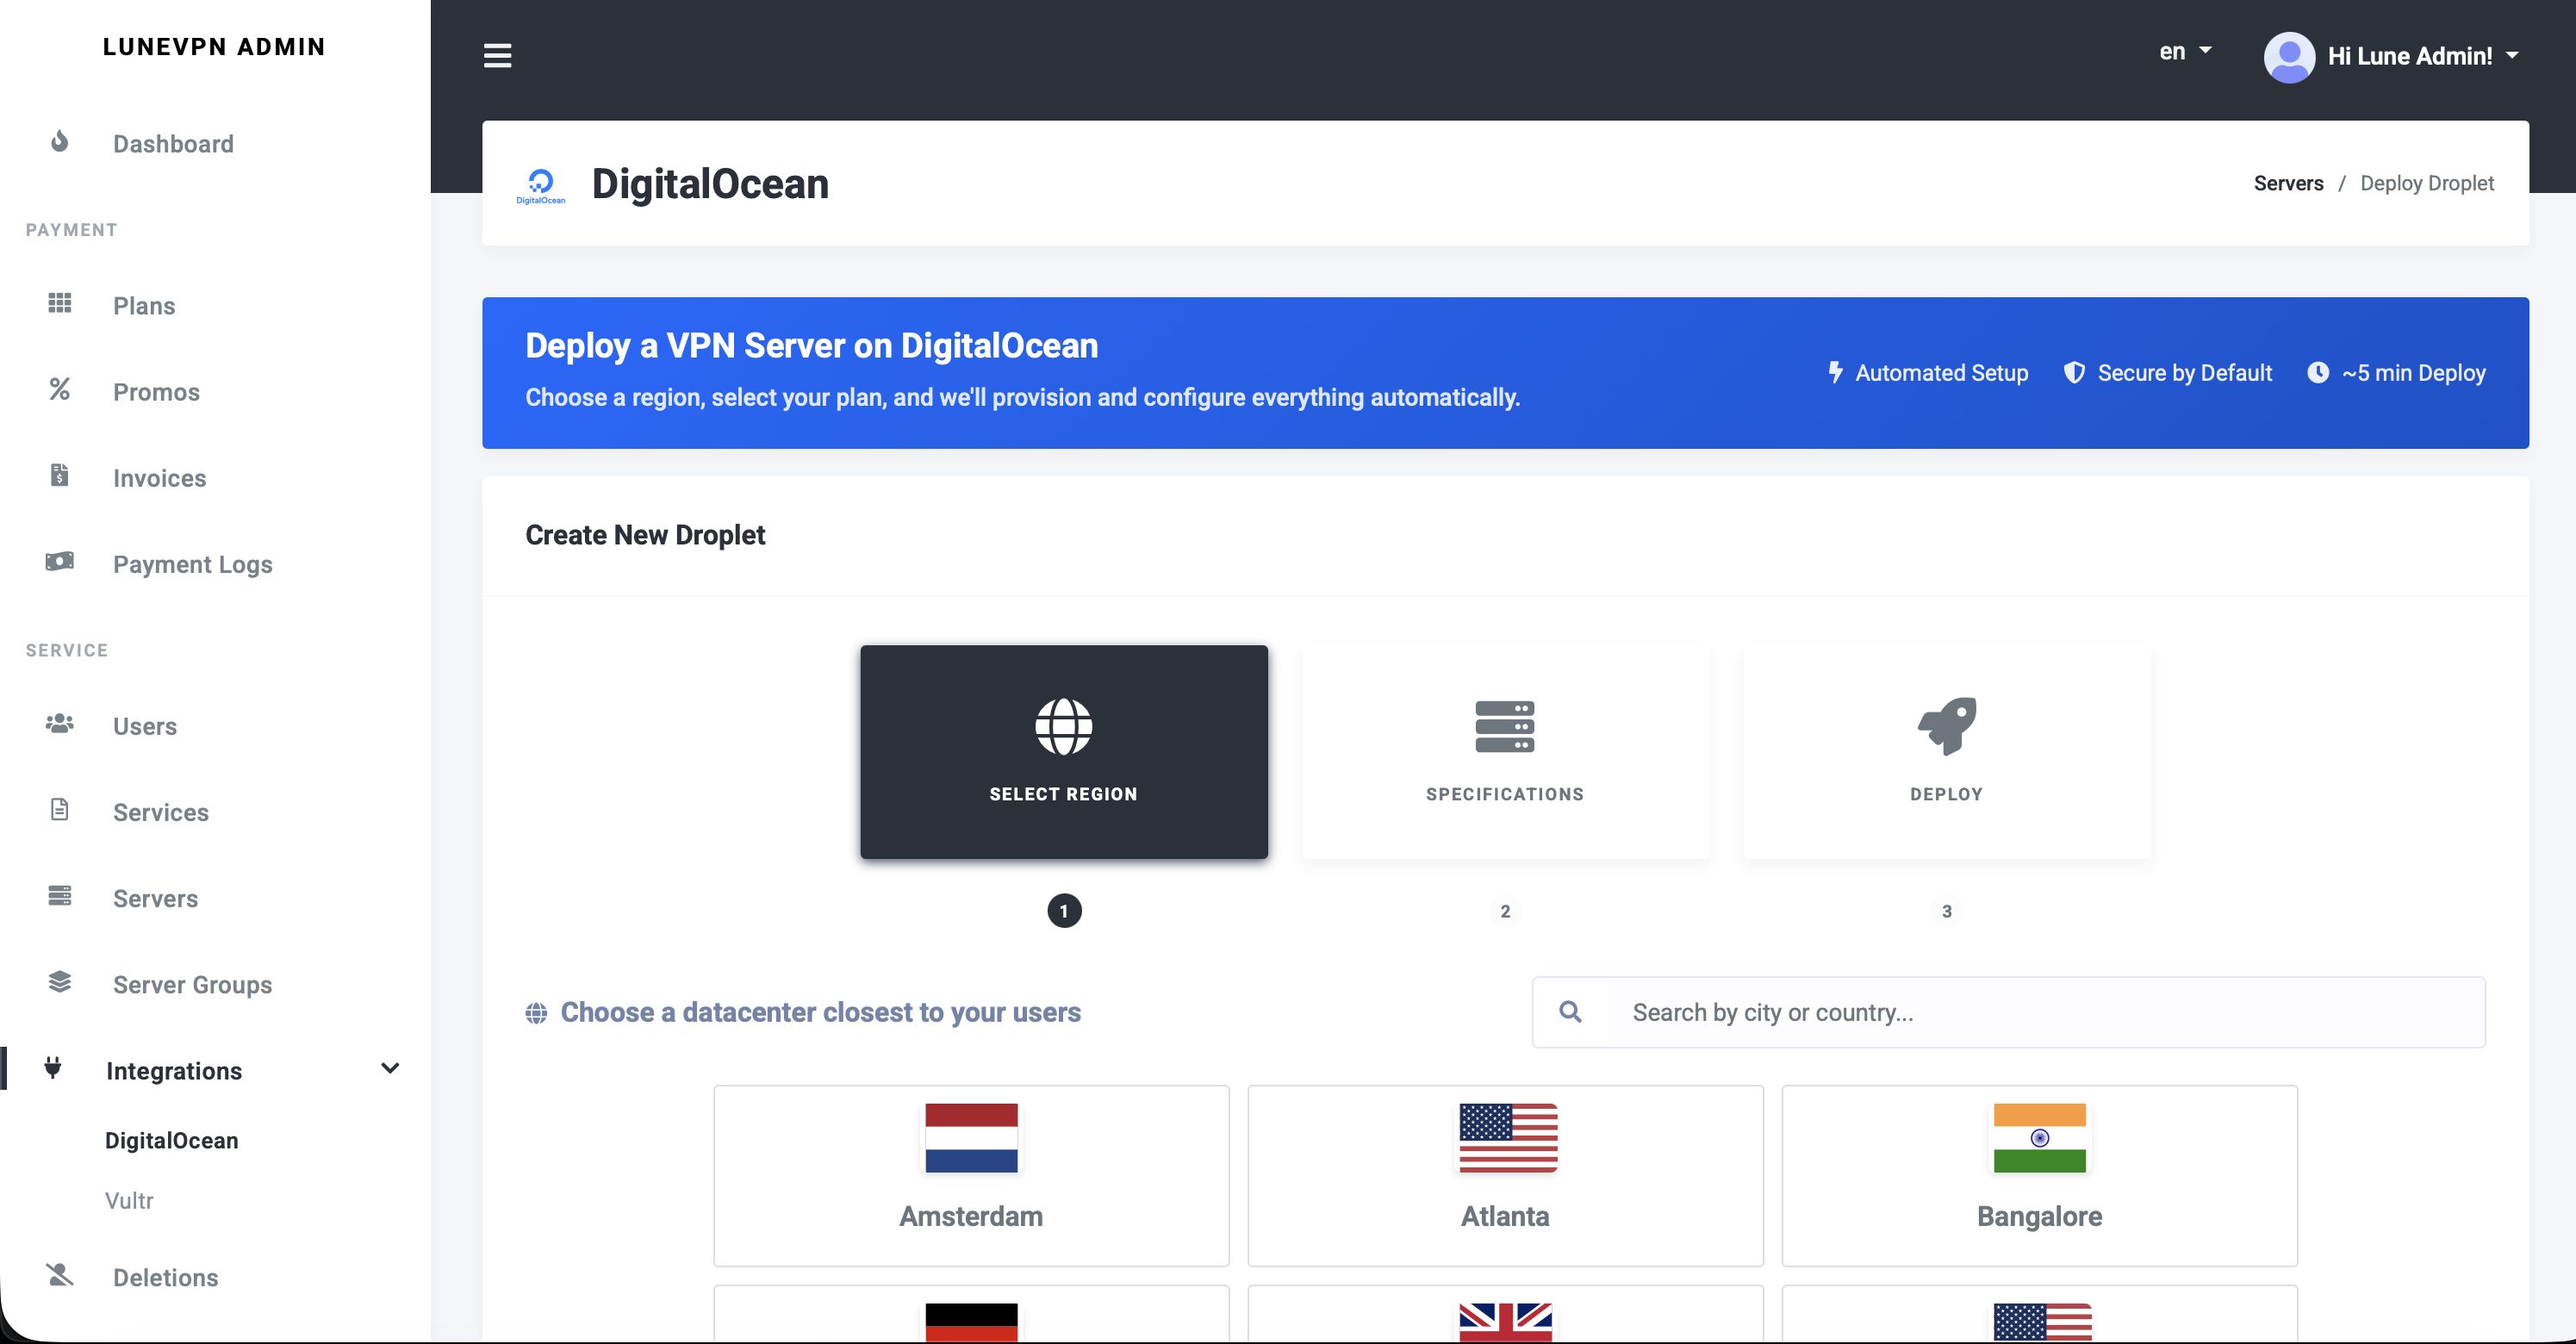Image resolution: width=2576 pixels, height=1344 pixels.
Task: Click the Payment Logs money icon
Action: (x=60, y=562)
